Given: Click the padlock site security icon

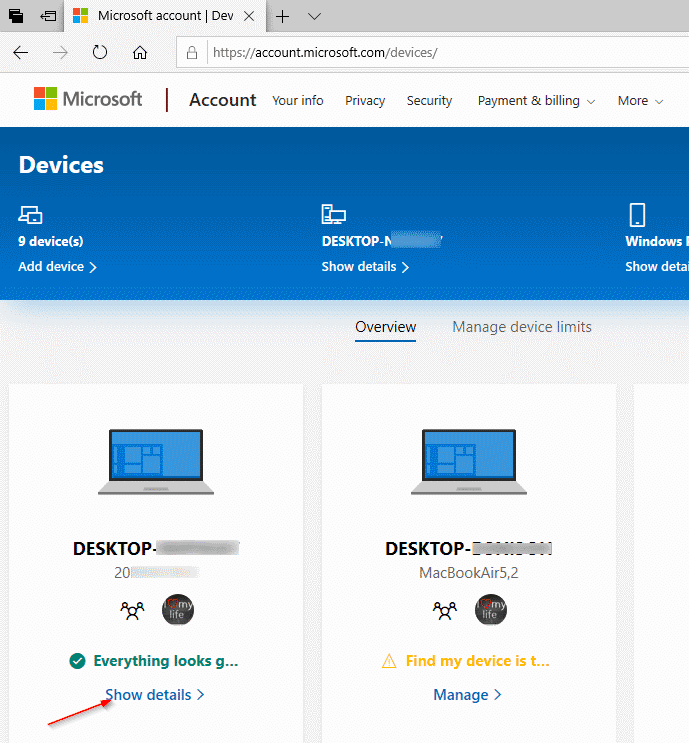Looking at the screenshot, I should (x=191, y=52).
